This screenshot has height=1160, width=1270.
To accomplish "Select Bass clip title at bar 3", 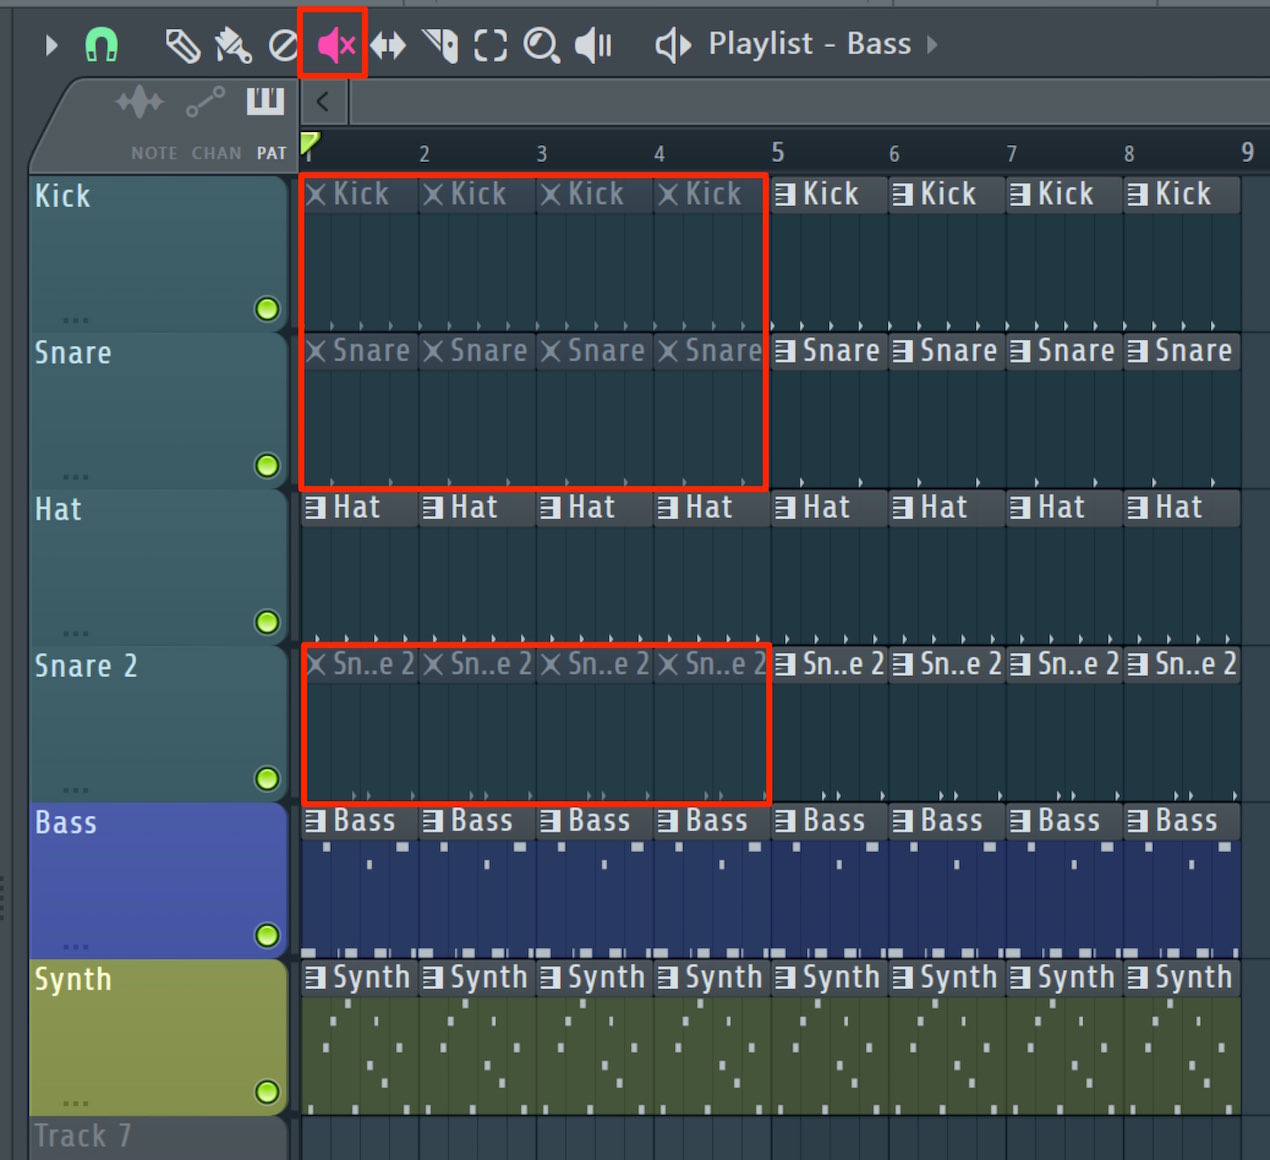I will [599, 821].
